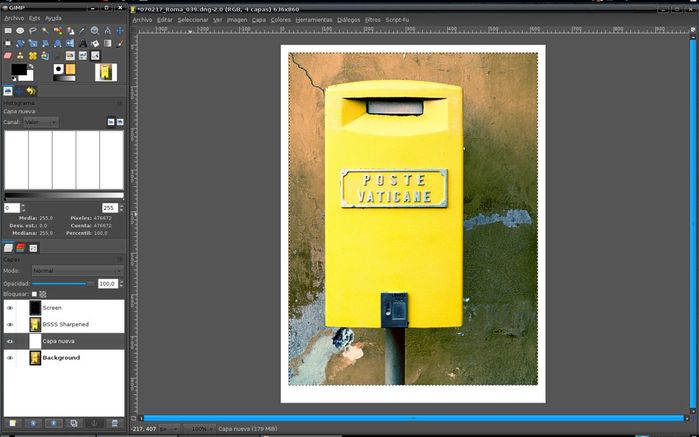The width and height of the screenshot is (699, 437).
Task: Open the status bar unit dropdown
Action: click(169, 429)
